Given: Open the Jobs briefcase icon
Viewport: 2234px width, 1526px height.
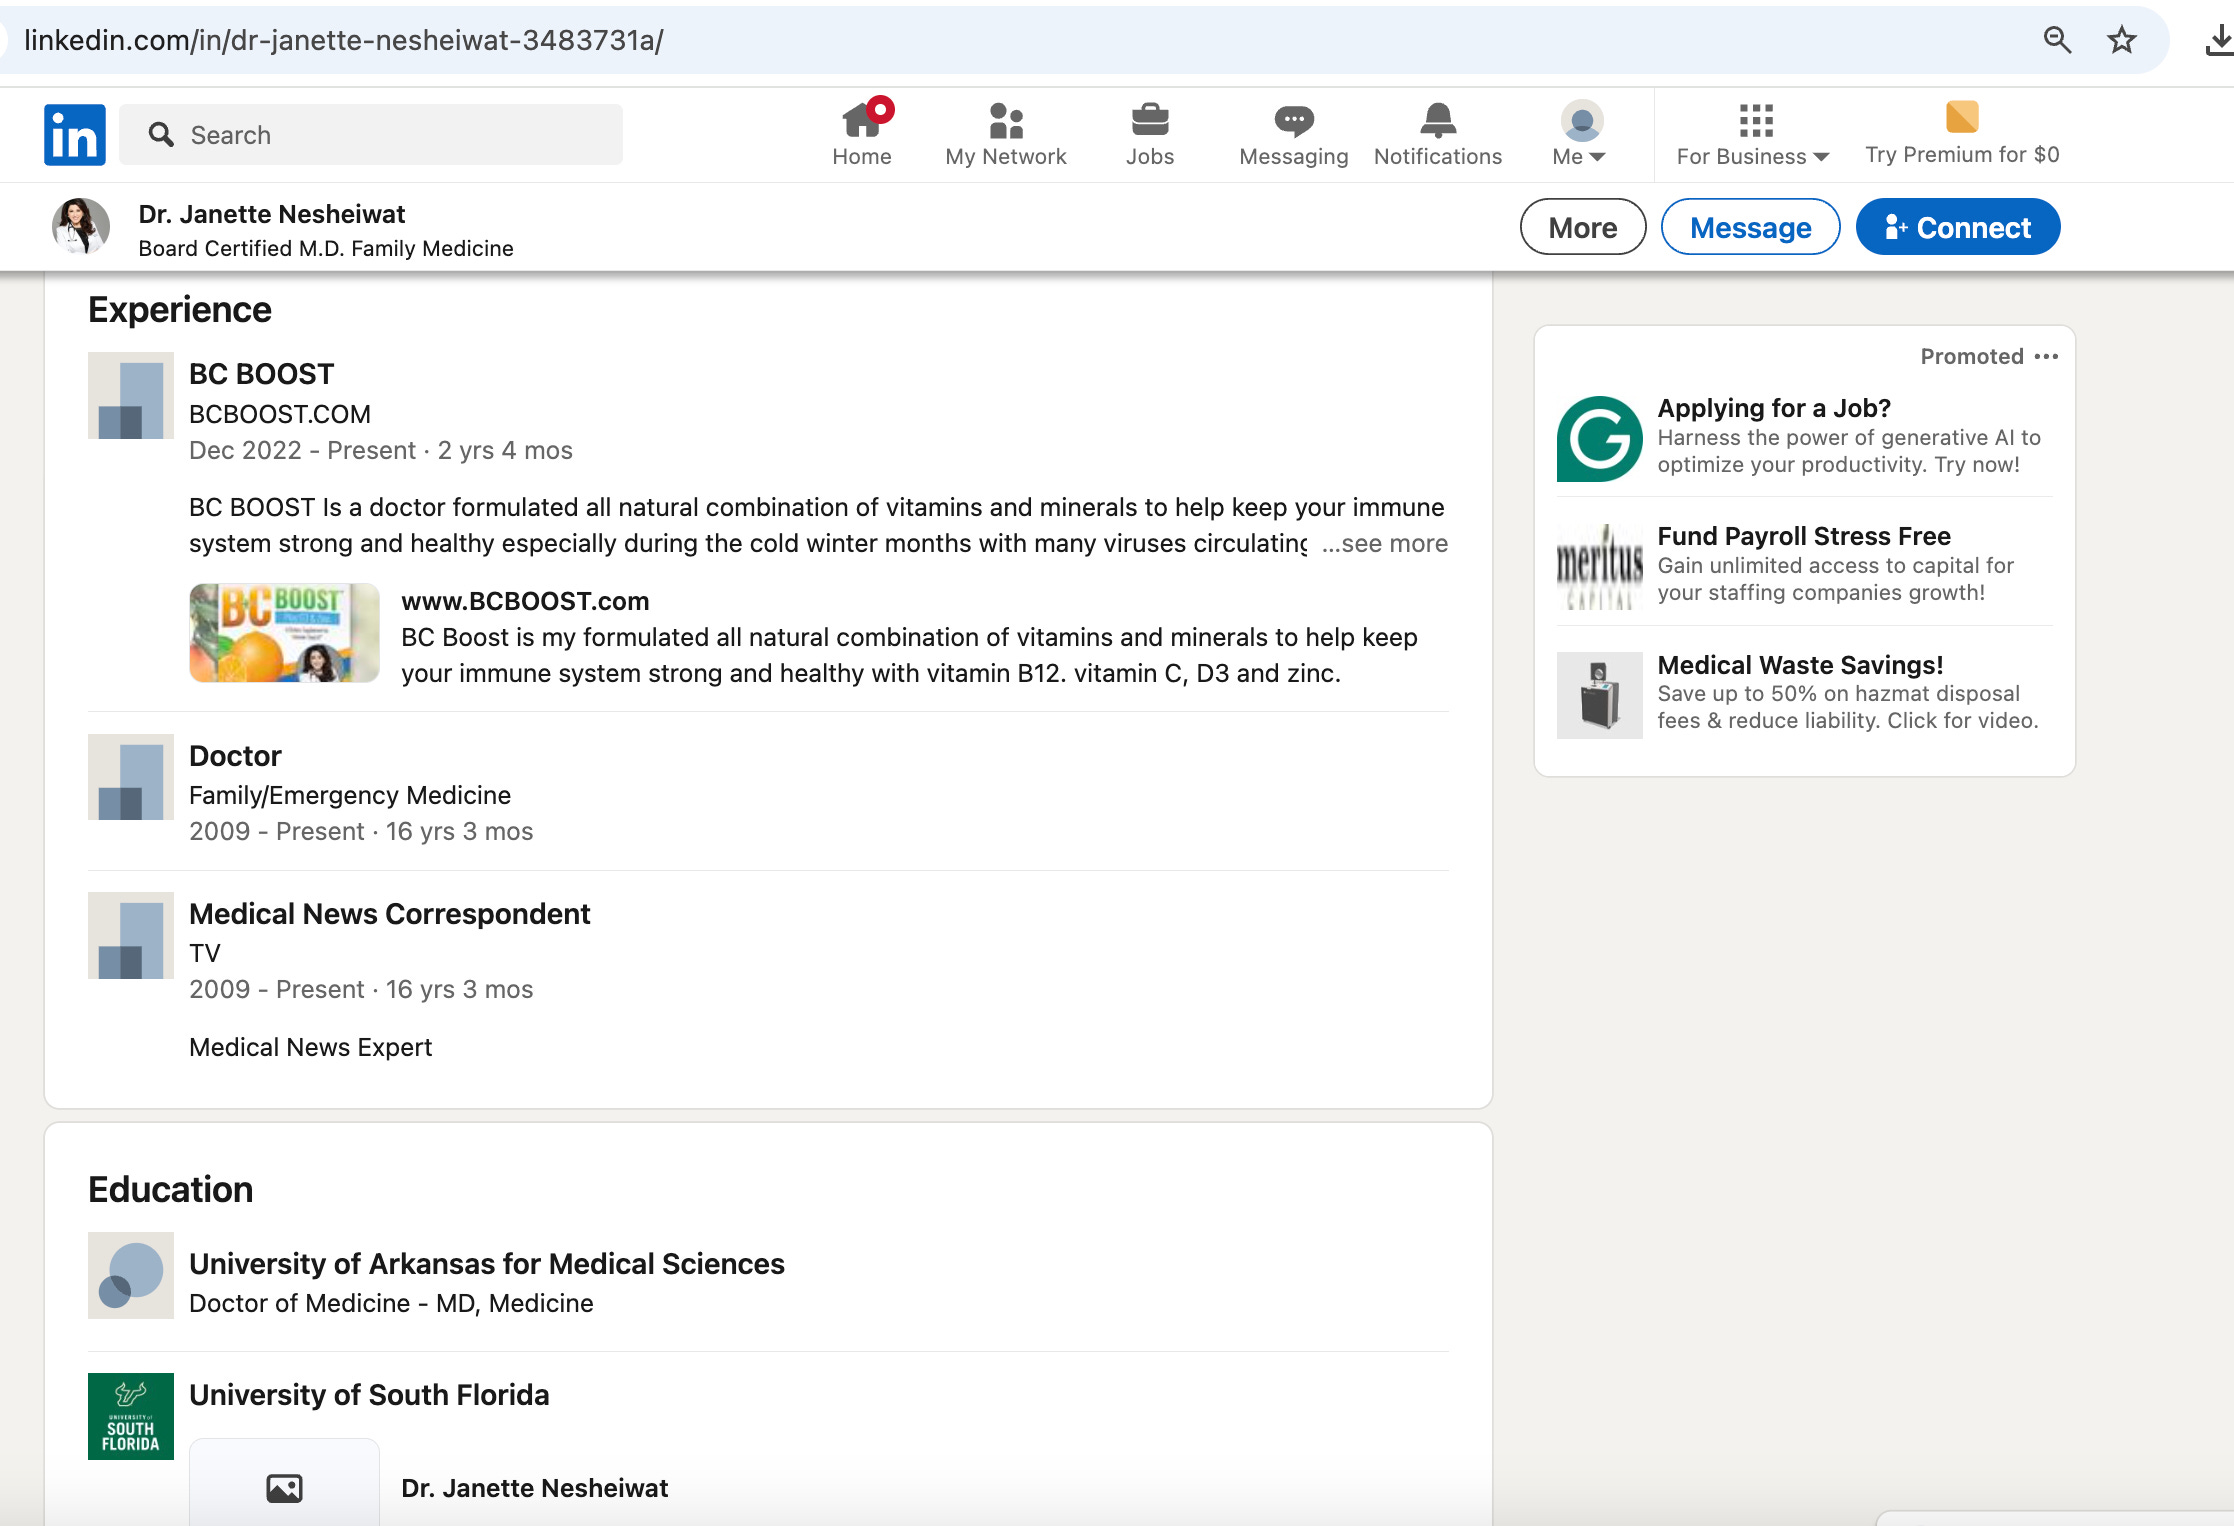Looking at the screenshot, I should [1150, 134].
